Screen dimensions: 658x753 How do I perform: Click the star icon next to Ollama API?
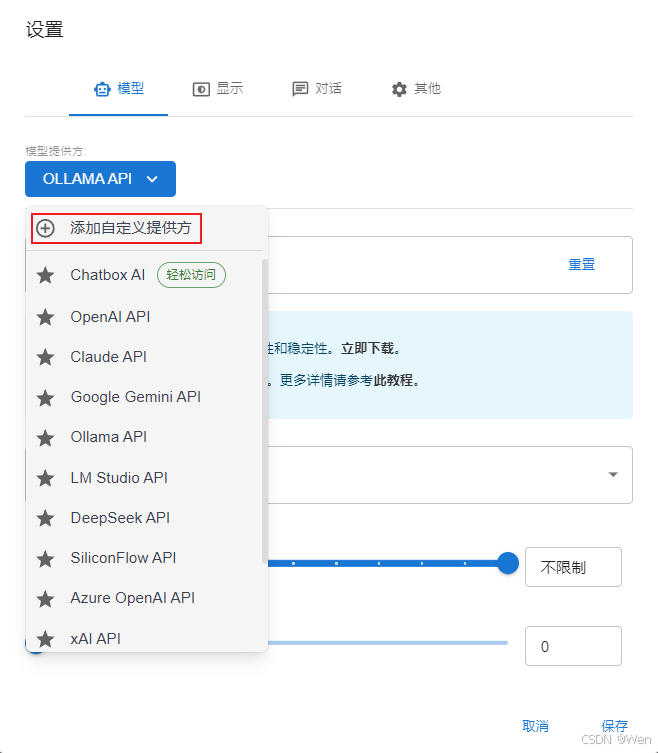click(x=46, y=437)
